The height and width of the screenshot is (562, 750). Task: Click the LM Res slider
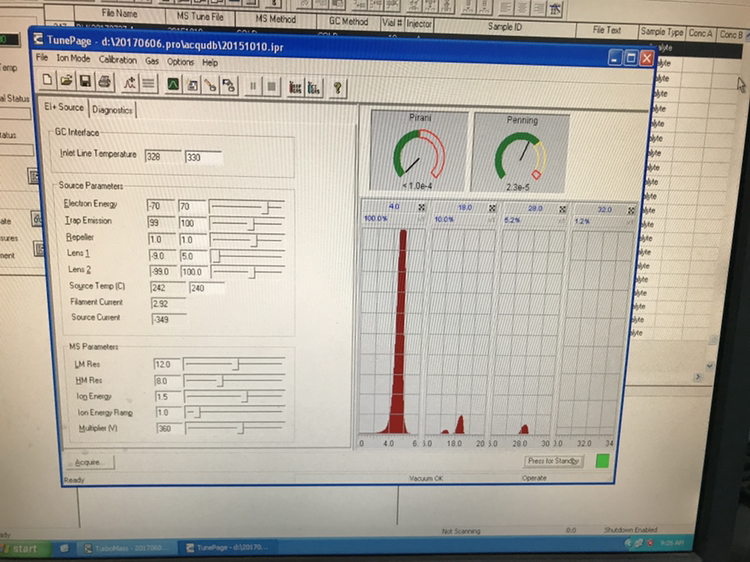click(x=234, y=364)
